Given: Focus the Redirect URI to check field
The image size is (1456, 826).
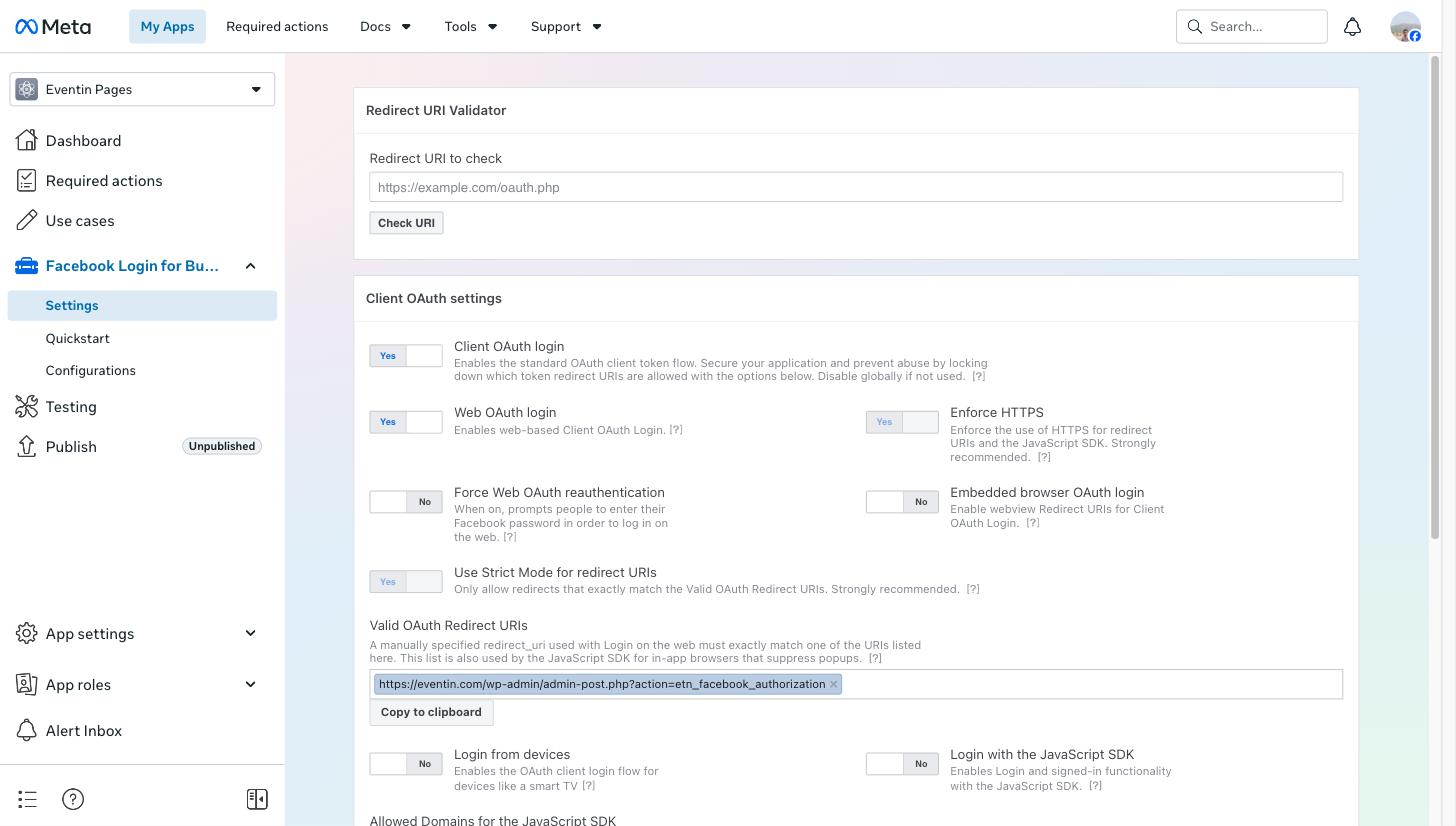Looking at the screenshot, I should point(856,187).
